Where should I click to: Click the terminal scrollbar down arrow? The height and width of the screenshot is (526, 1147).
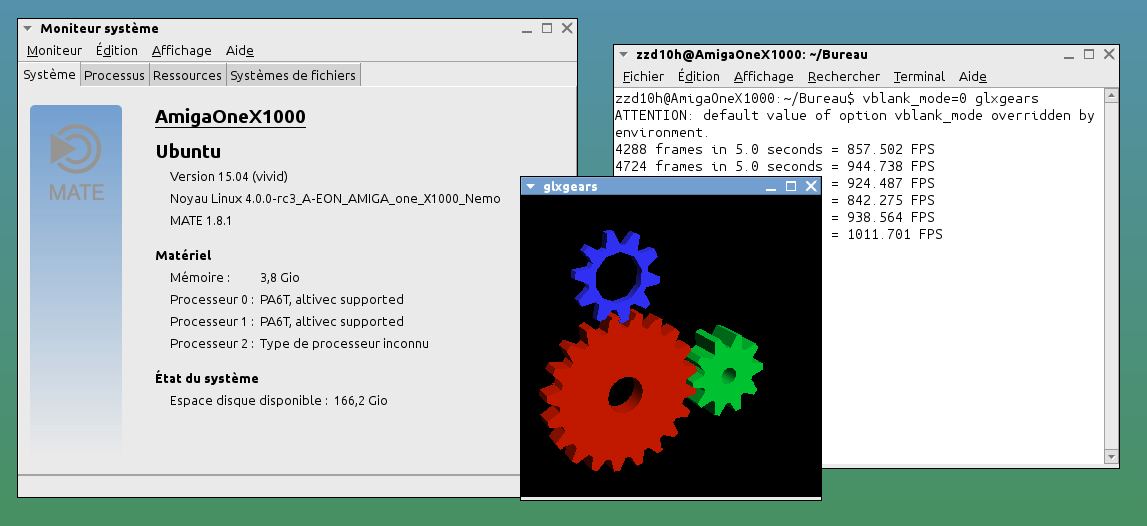[1111, 456]
